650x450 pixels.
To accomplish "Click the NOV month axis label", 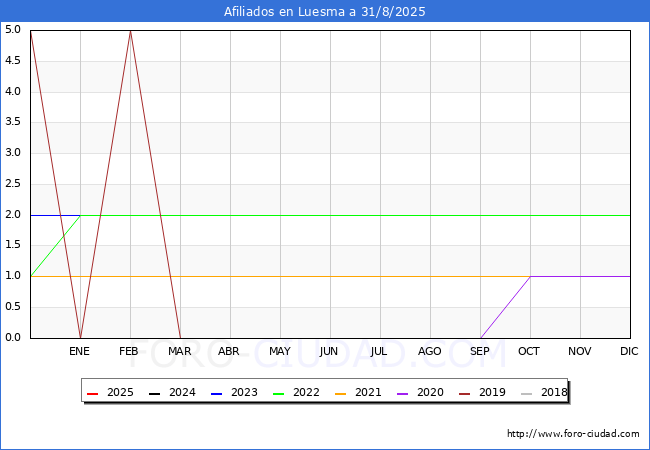I will tap(580, 351).
